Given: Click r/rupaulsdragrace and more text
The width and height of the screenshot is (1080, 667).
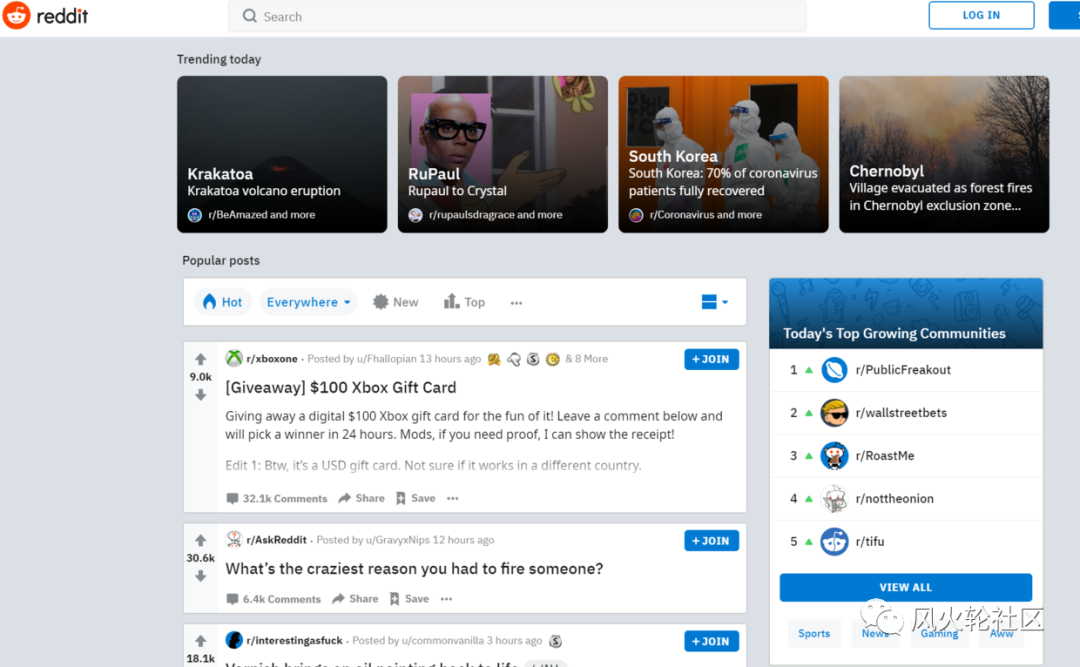Looking at the screenshot, I should (x=495, y=215).
